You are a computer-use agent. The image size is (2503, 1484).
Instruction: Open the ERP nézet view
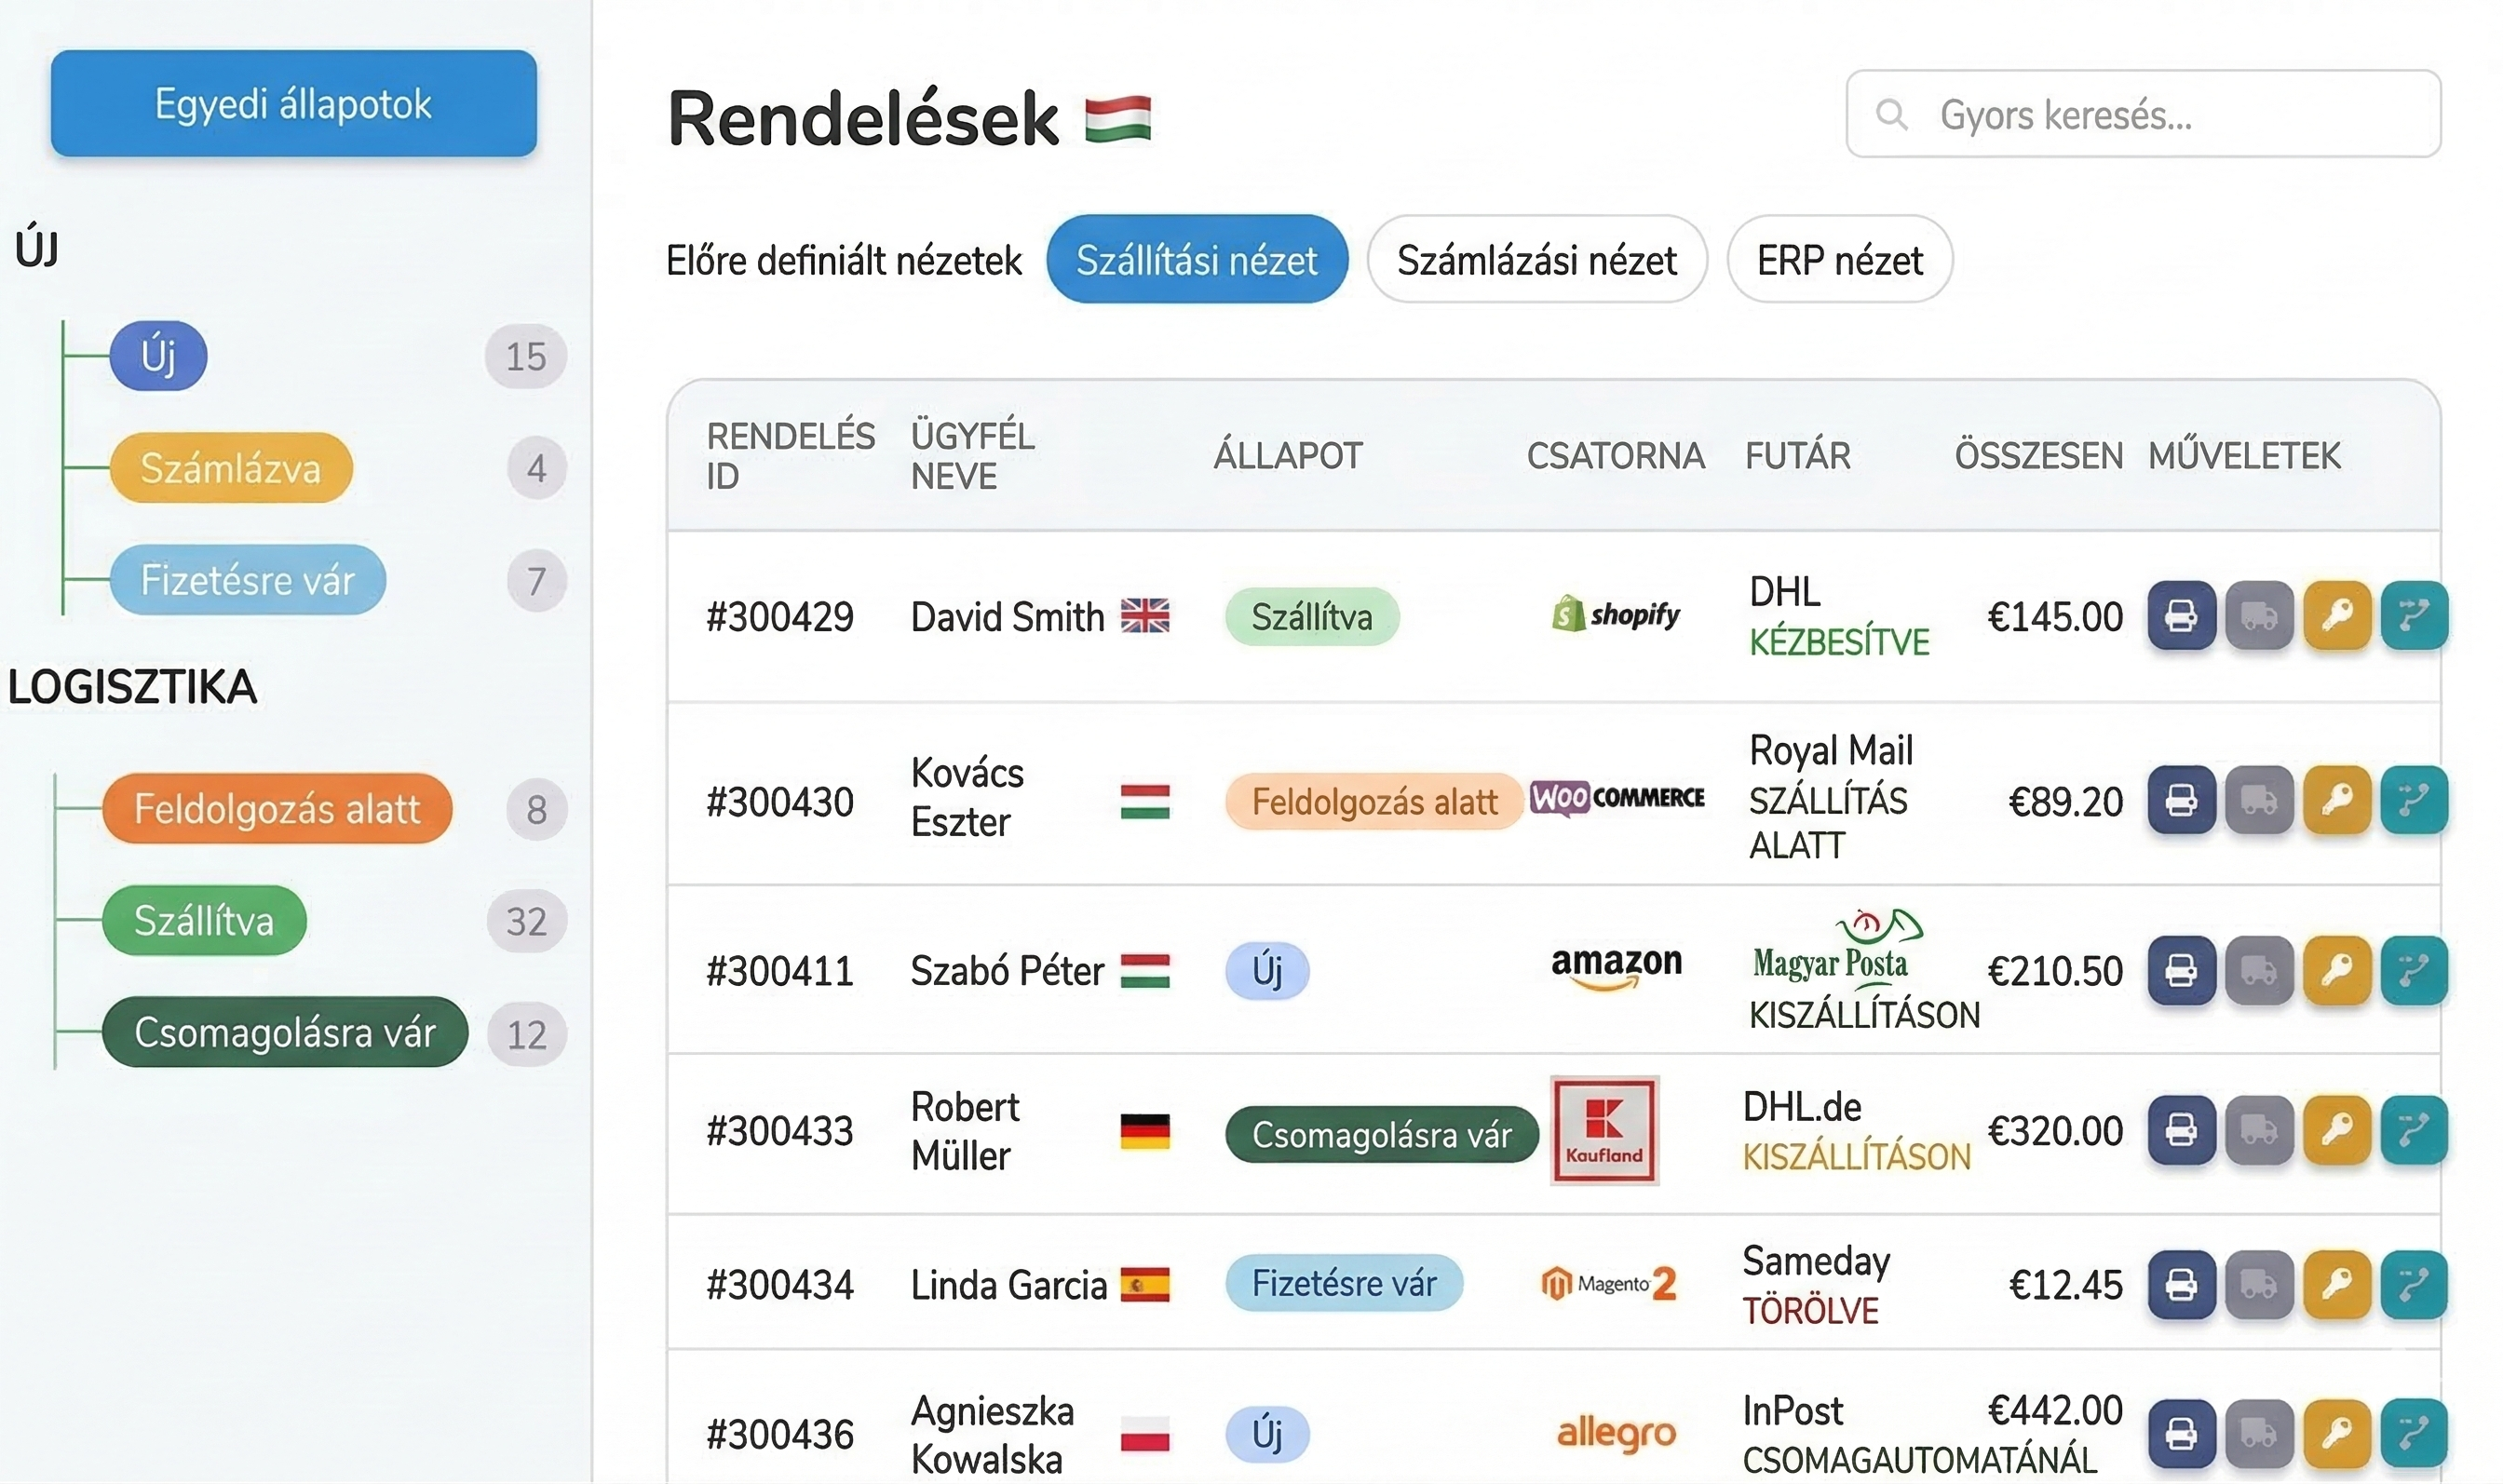click(x=1838, y=260)
